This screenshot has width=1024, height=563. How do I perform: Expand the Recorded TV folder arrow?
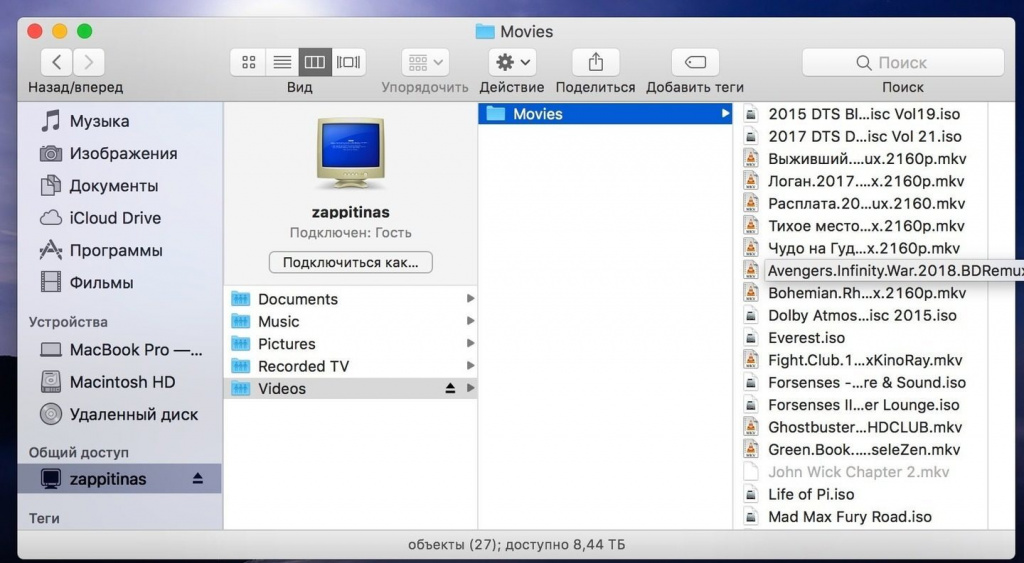(470, 365)
